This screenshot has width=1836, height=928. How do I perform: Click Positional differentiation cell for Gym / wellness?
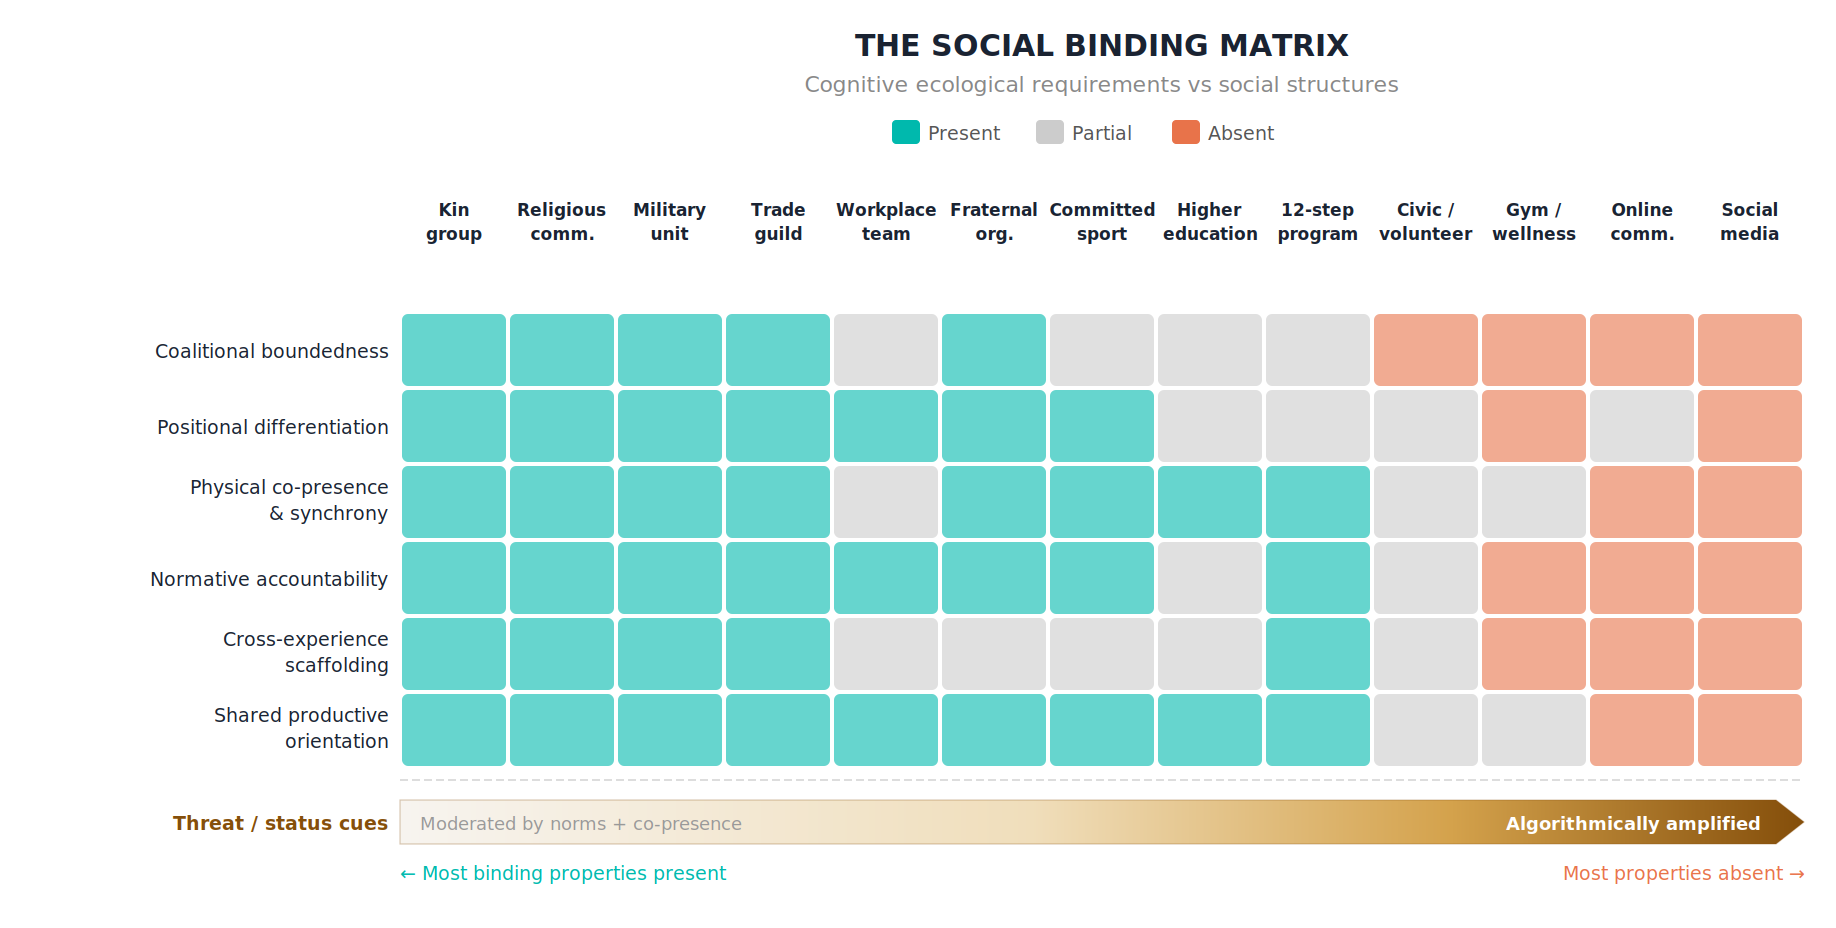(1533, 426)
